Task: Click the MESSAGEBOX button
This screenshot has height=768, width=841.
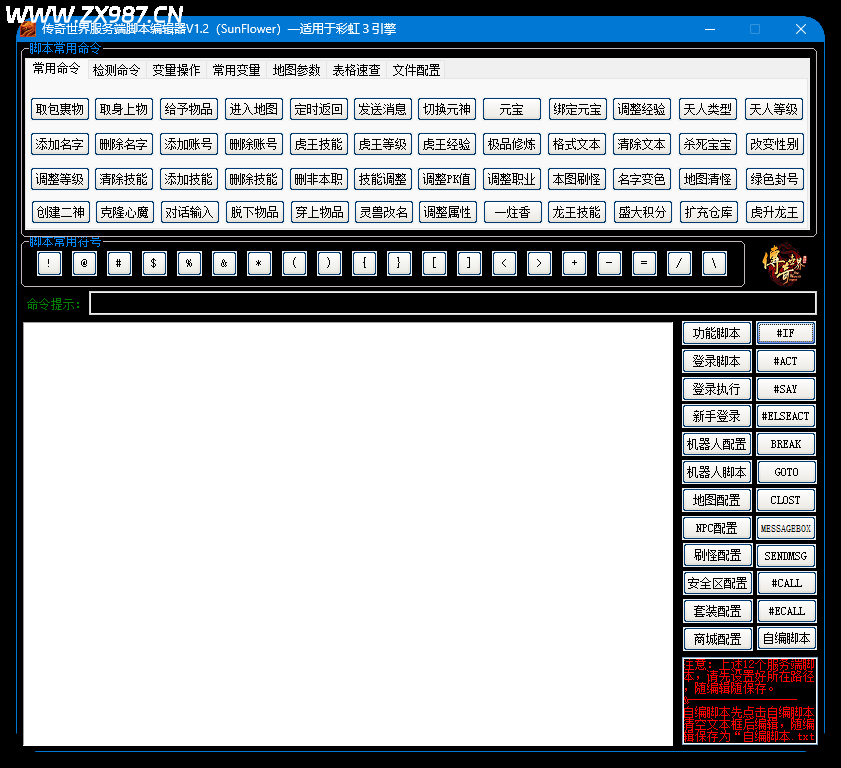Action: coord(786,528)
